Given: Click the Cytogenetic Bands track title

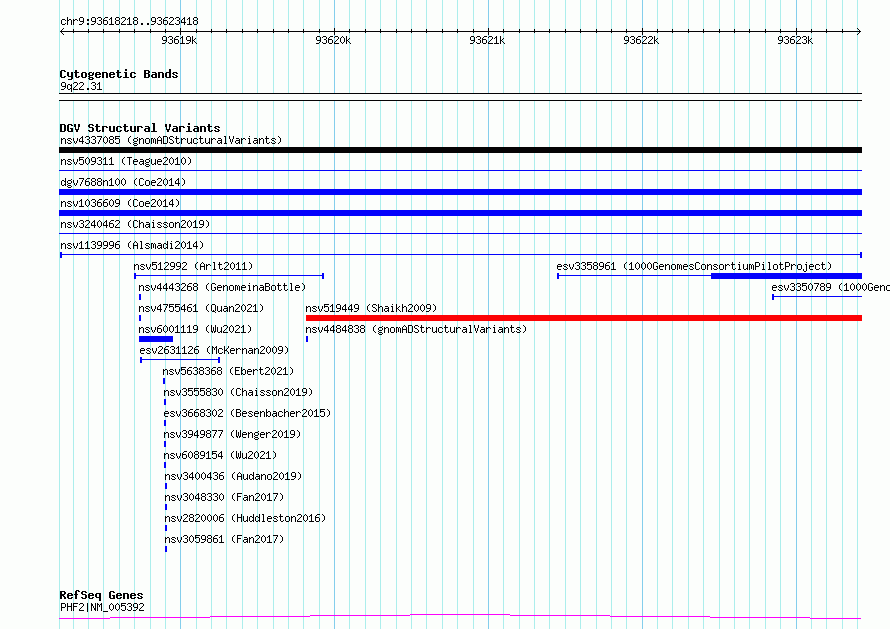Looking at the screenshot, I should tap(119, 74).
